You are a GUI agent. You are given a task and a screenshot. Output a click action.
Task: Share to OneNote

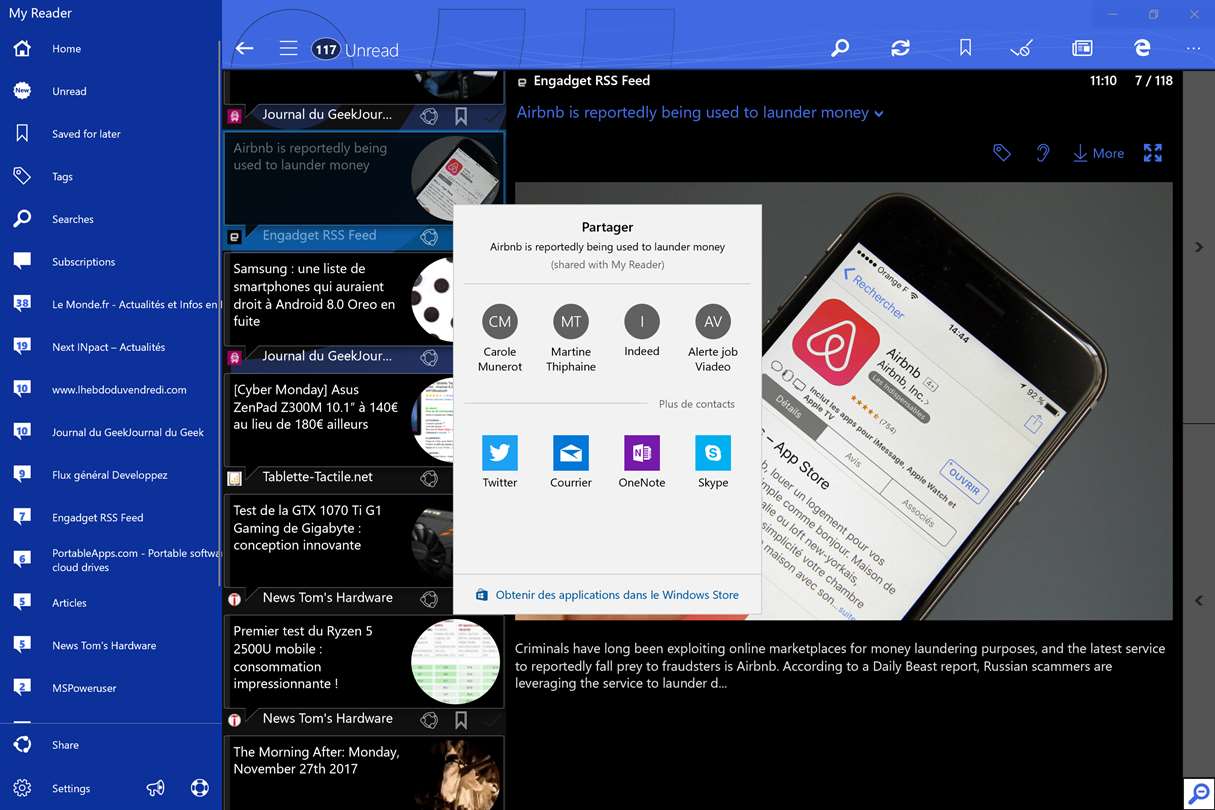(x=642, y=462)
